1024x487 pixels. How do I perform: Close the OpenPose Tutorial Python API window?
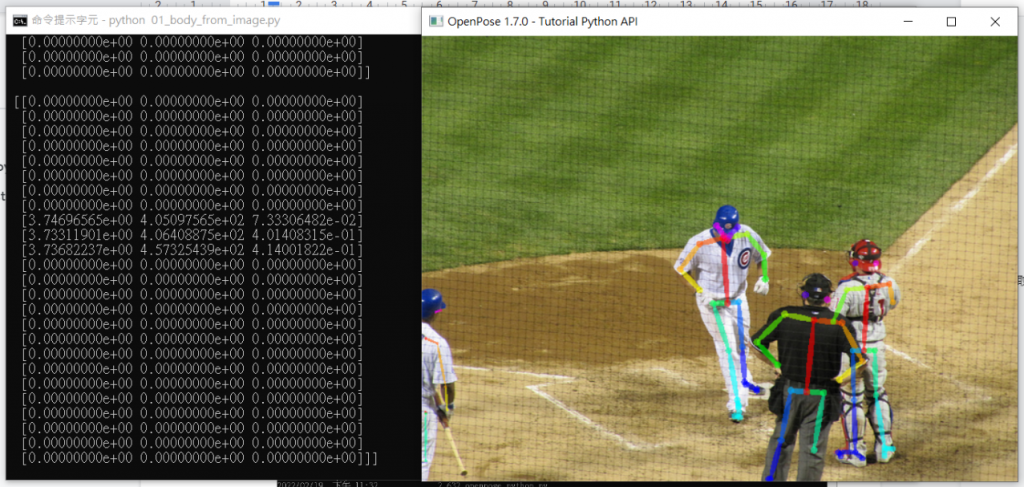click(x=995, y=22)
